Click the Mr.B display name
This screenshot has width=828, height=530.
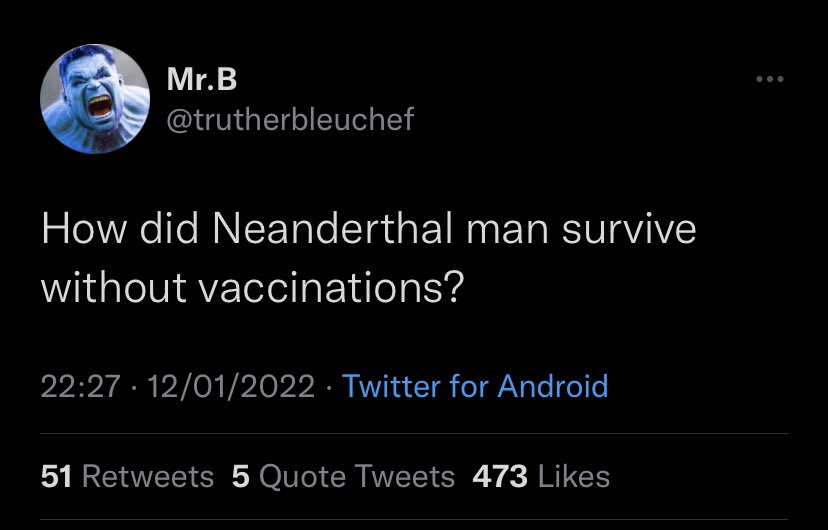point(202,79)
